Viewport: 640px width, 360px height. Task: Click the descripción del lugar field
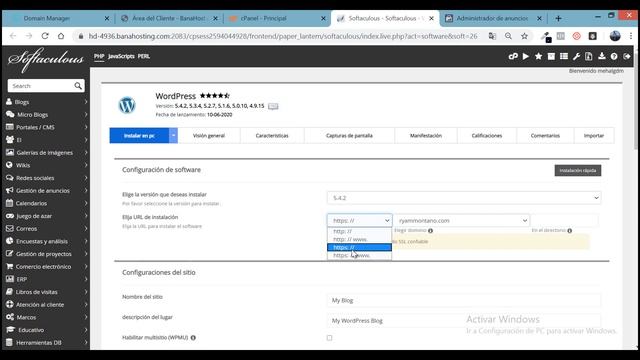pyautogui.click(x=464, y=320)
